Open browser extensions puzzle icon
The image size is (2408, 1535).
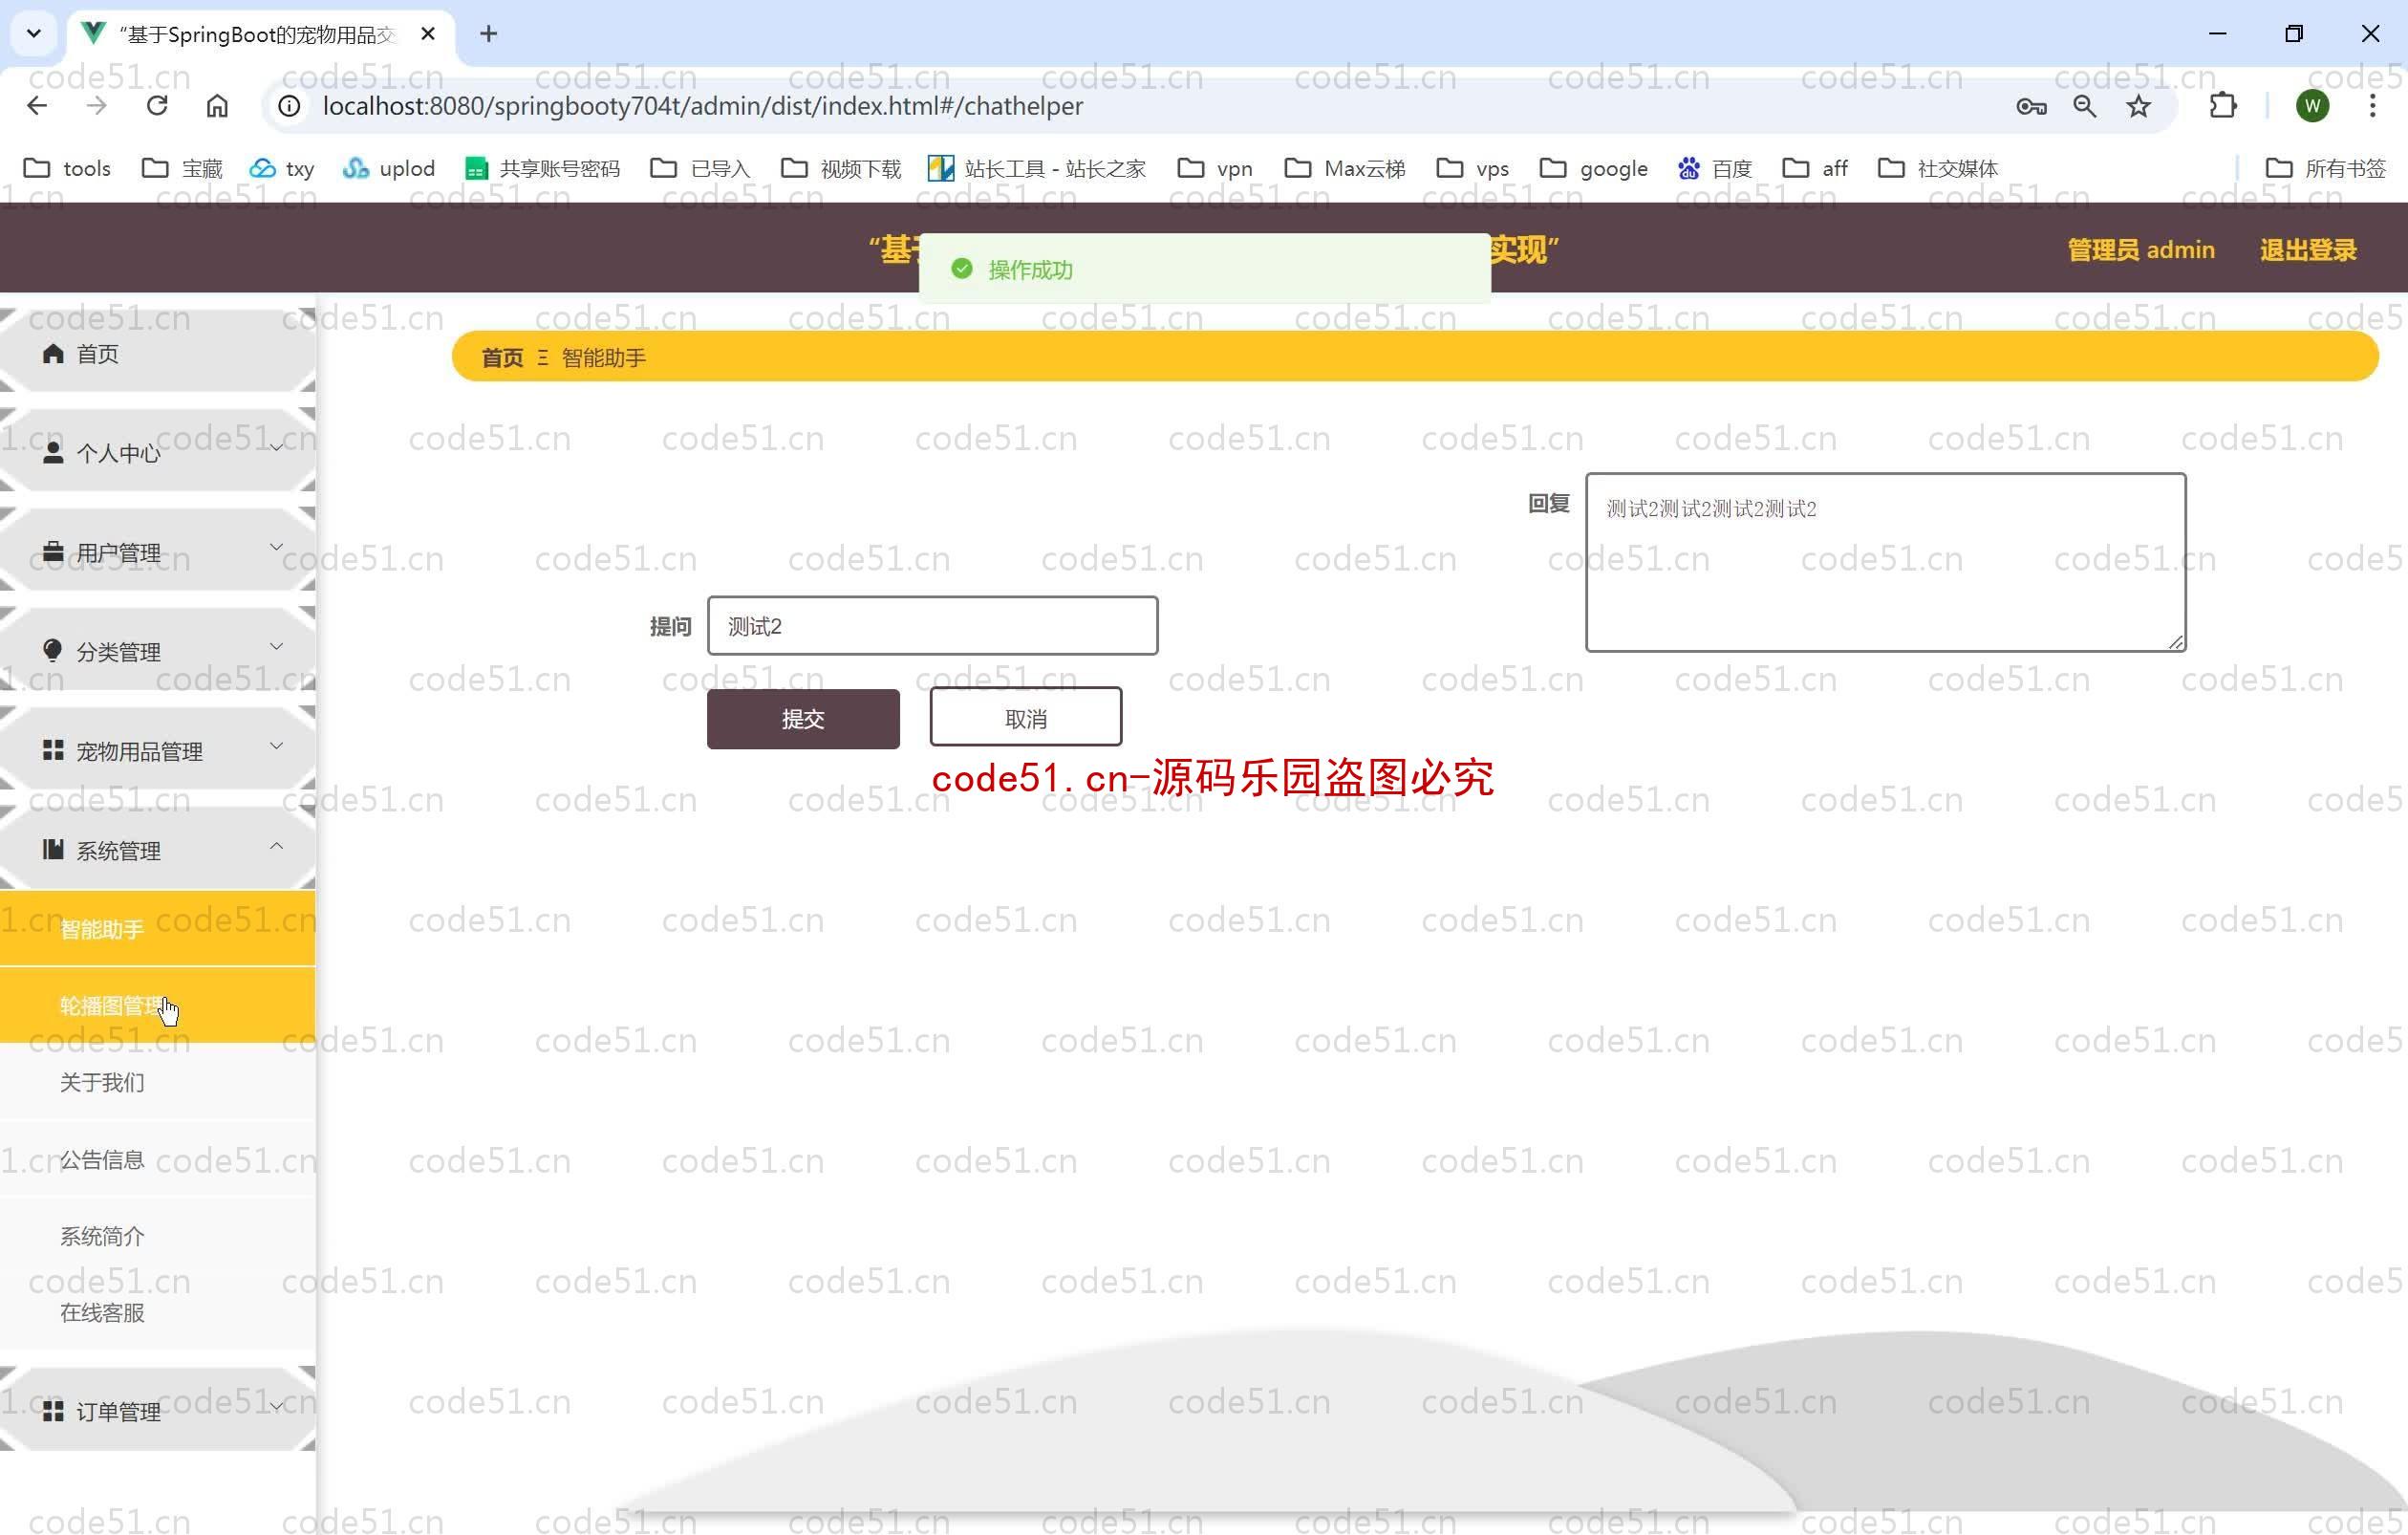pos(2222,106)
